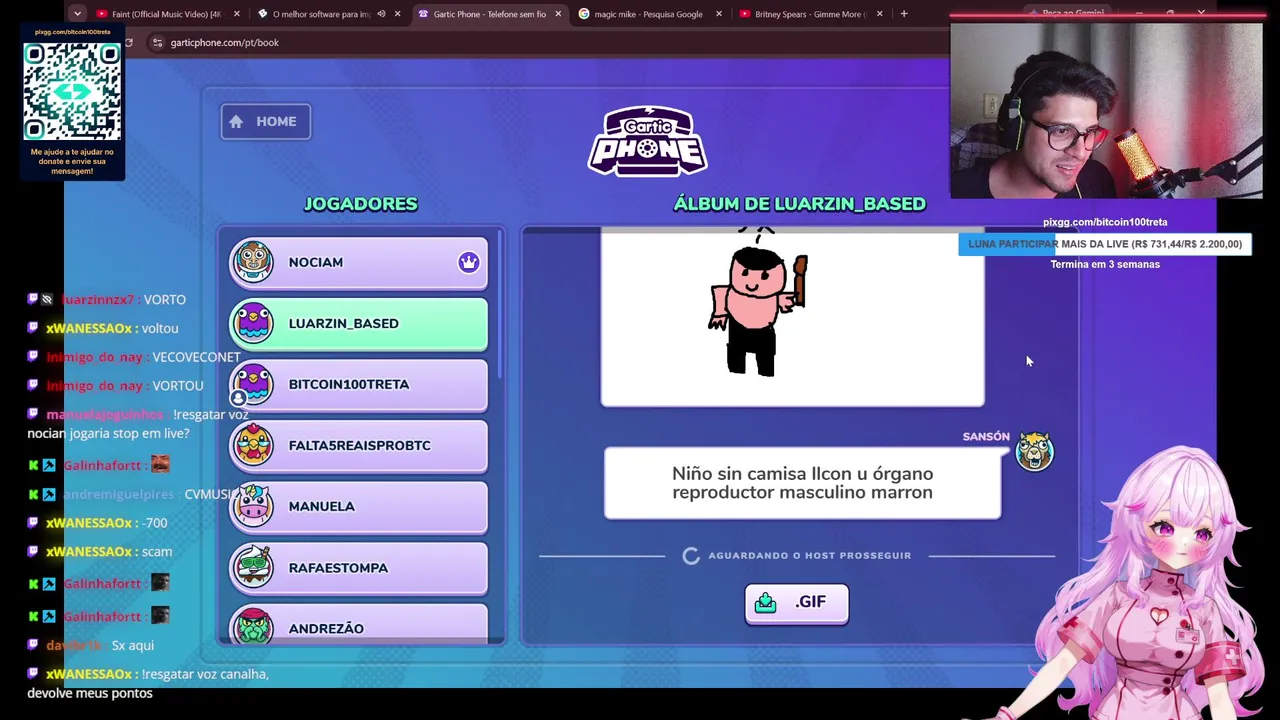
Task: Click the JOGADORES heading
Action: click(360, 204)
